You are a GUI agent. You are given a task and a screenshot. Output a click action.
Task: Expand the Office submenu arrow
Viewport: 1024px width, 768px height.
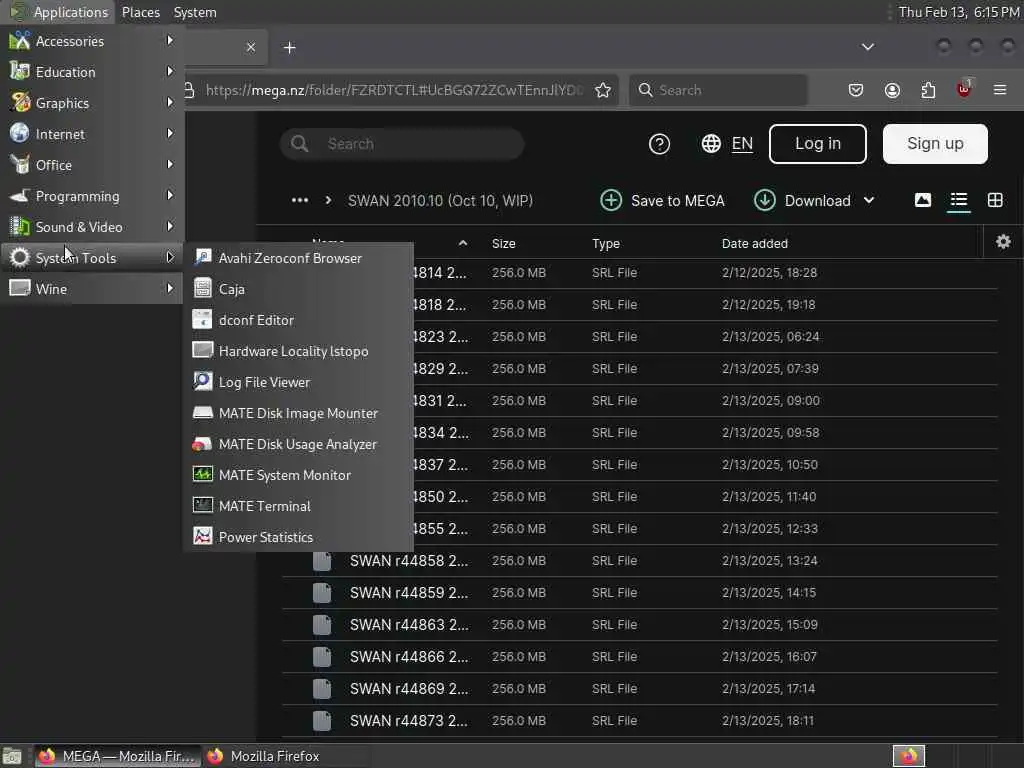[170, 165]
